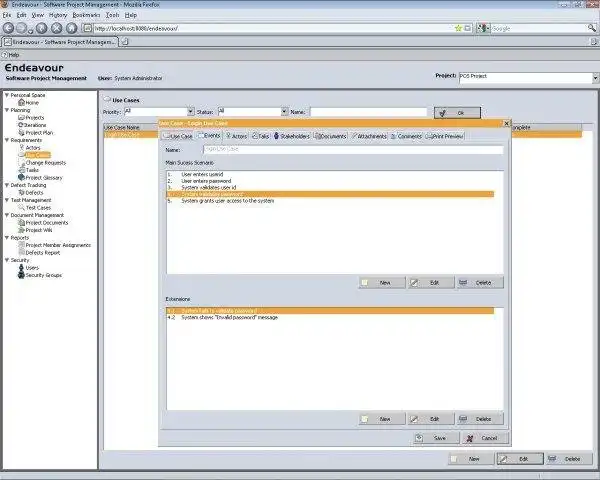Image resolution: width=600 pixels, height=480 pixels.
Task: Click the Name filter input field
Action: click(368, 112)
